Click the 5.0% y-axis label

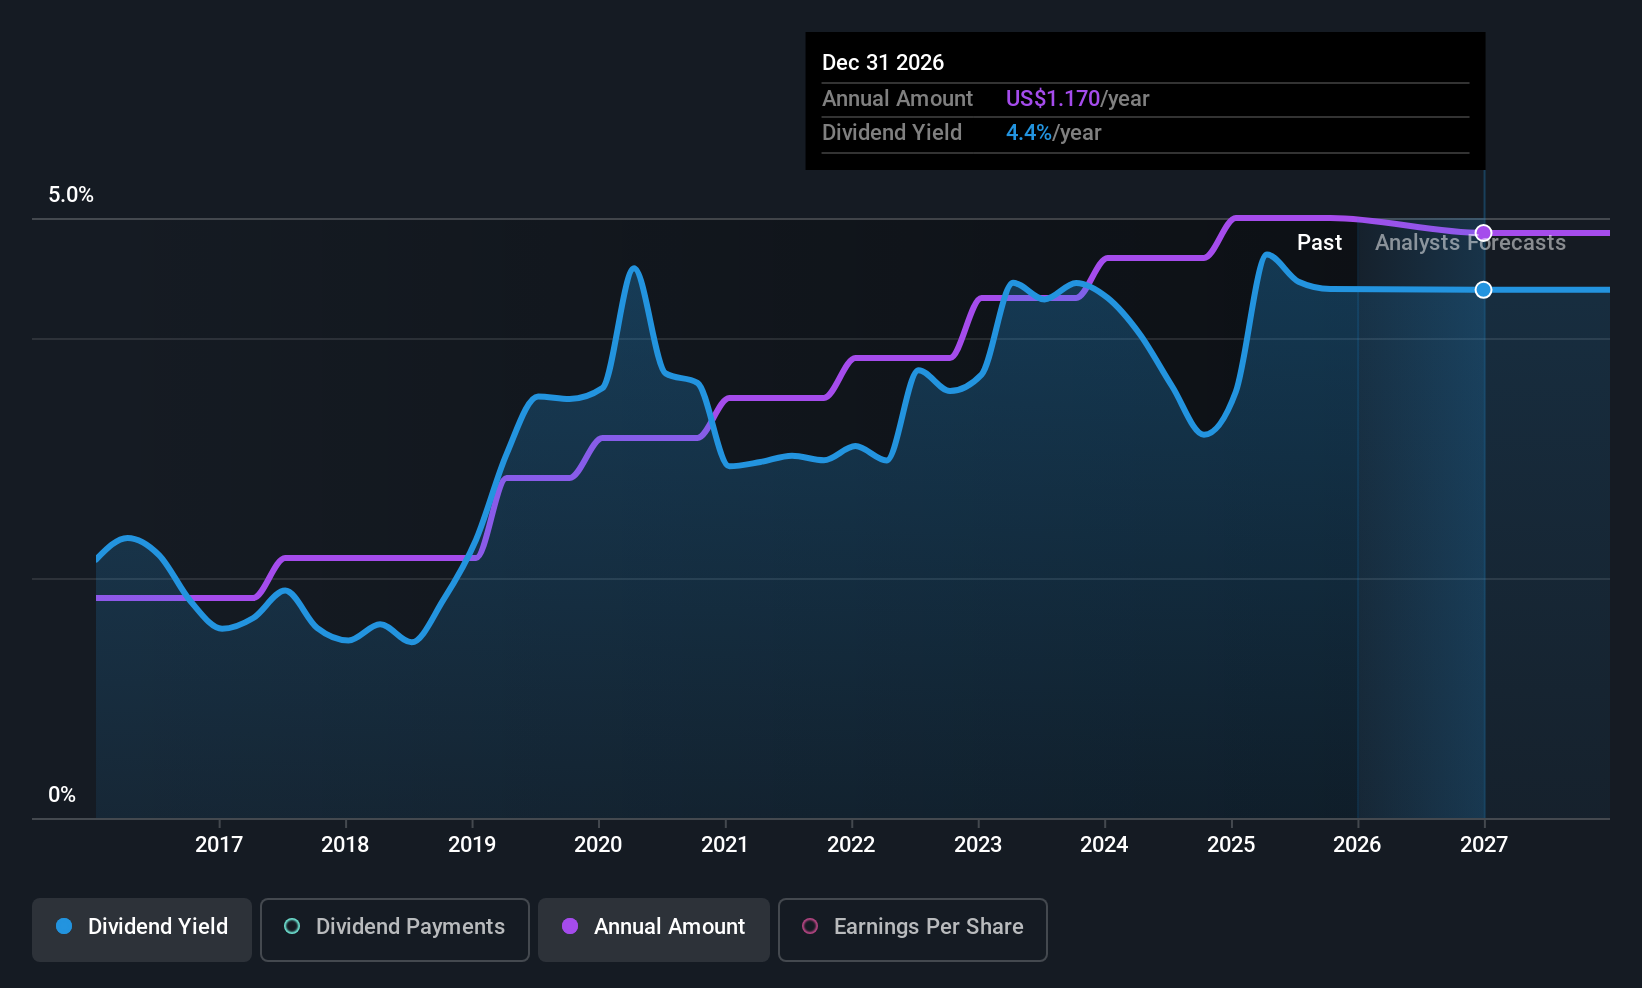(71, 195)
